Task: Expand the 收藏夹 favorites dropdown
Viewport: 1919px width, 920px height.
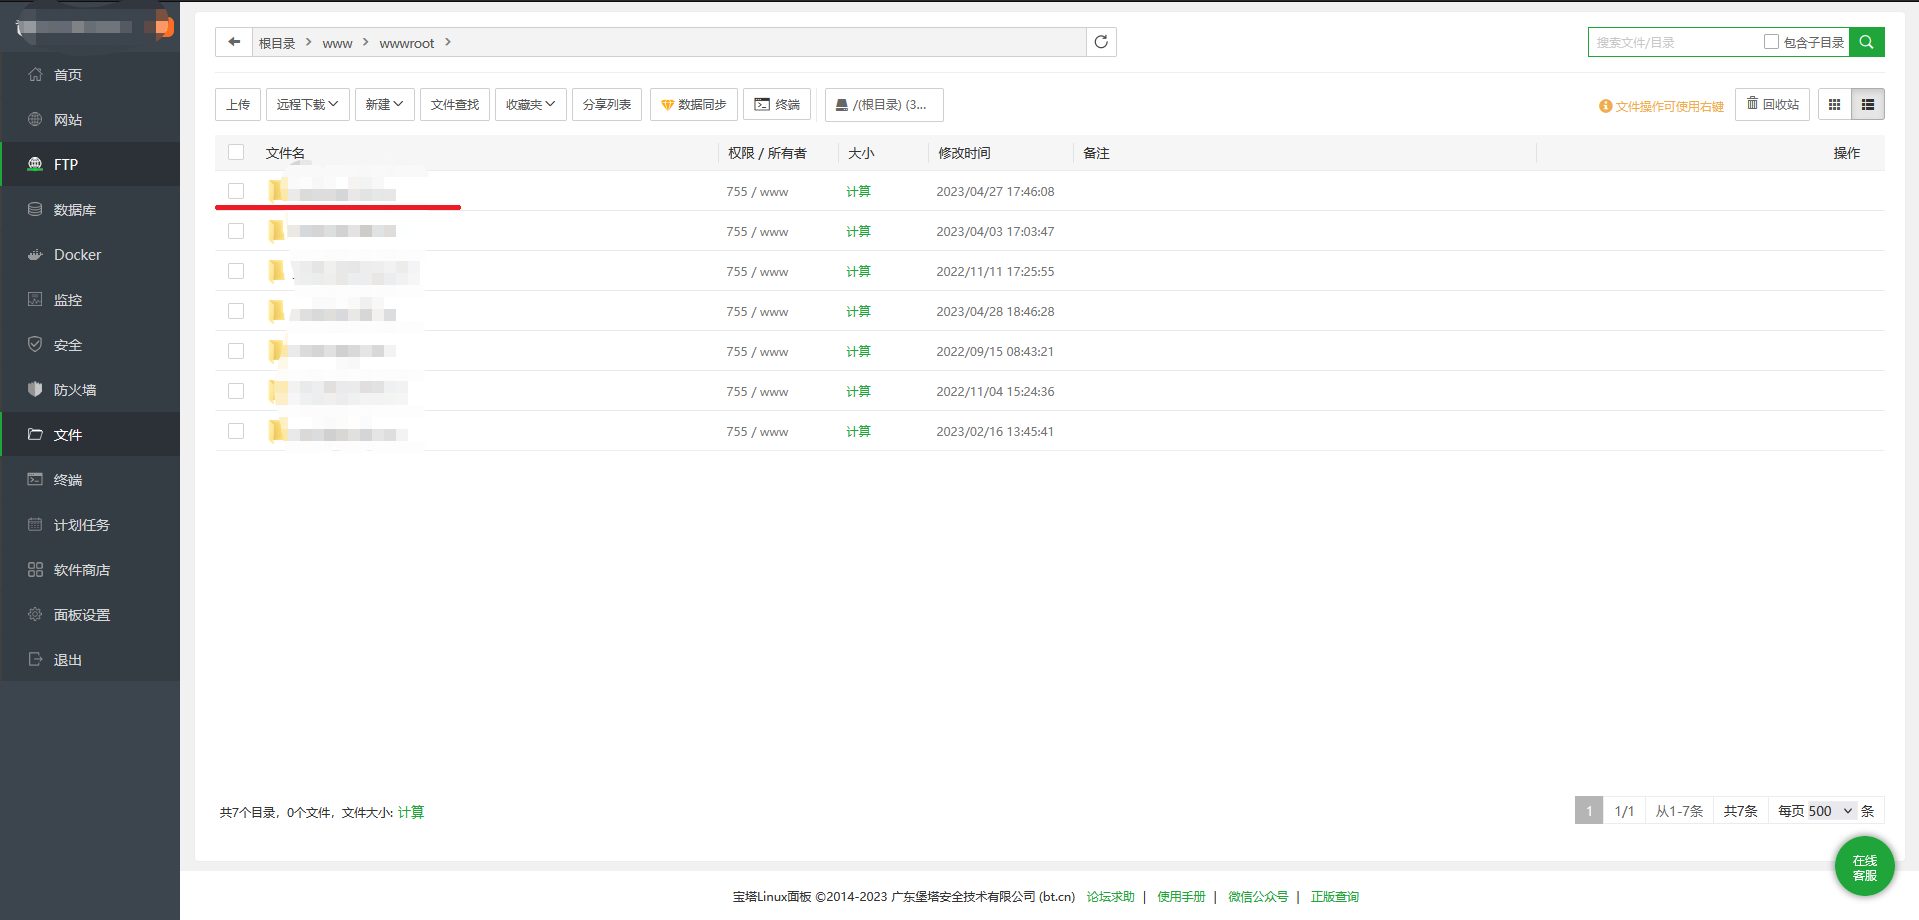Action: click(x=531, y=105)
